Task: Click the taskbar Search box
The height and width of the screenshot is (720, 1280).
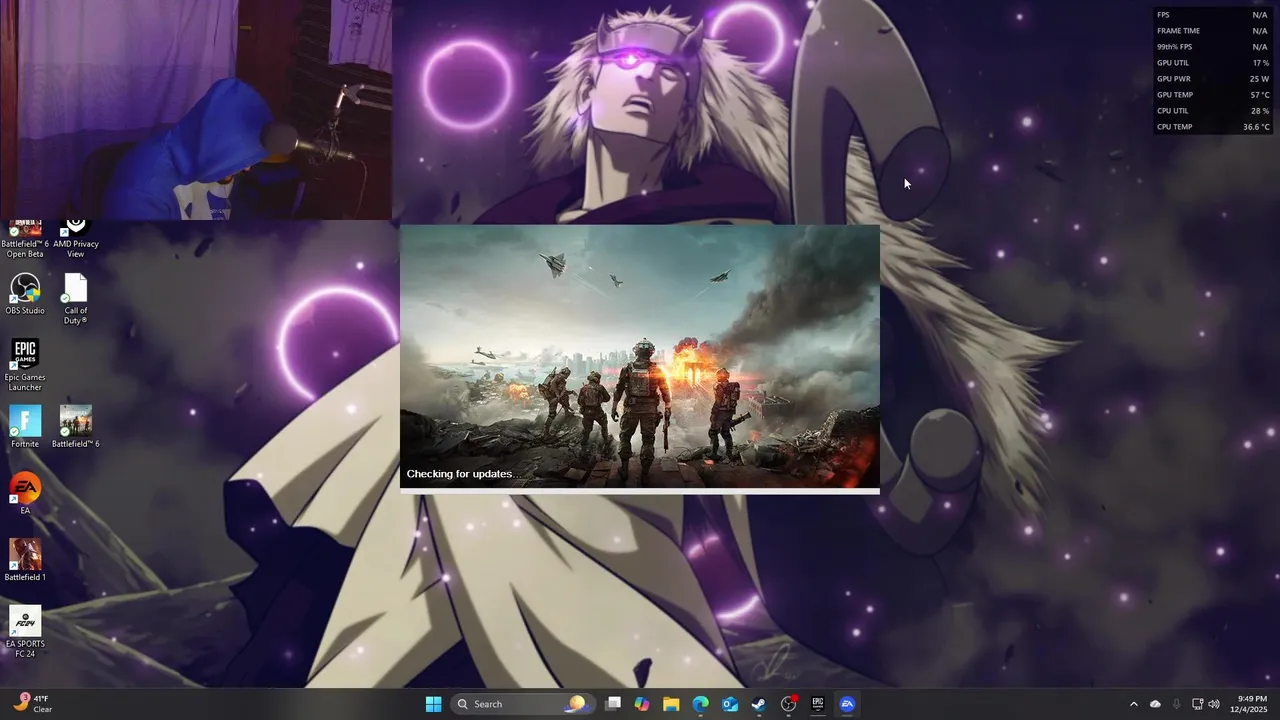Action: (x=521, y=704)
